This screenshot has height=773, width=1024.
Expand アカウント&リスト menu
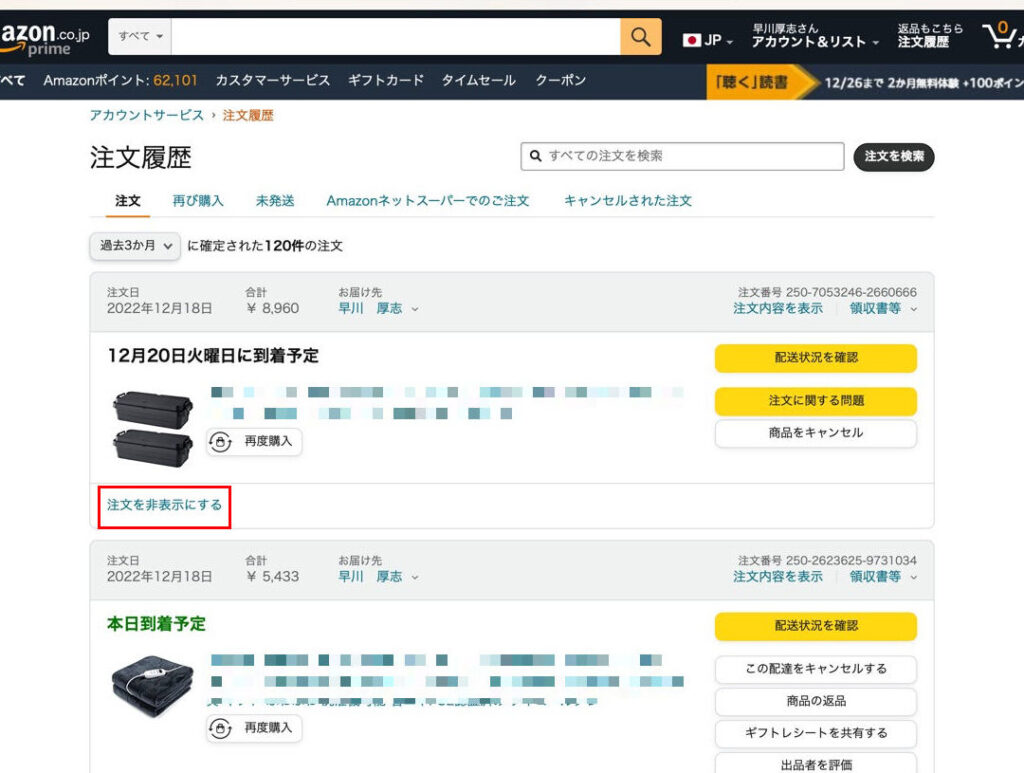815,42
